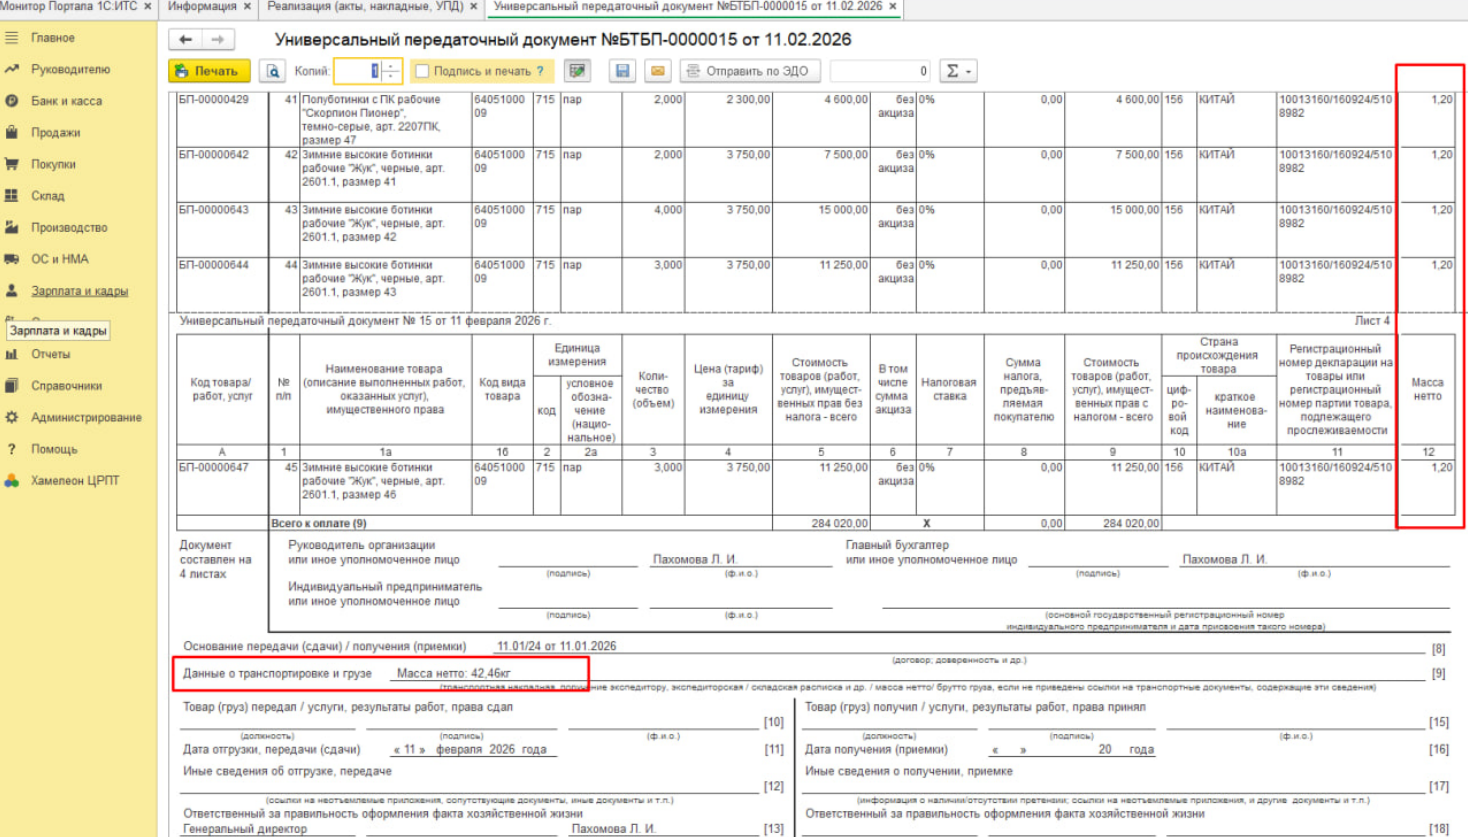Viewport: 1468px width, 837px height.
Task: Click the save document floppy disk icon
Action: pos(622,71)
